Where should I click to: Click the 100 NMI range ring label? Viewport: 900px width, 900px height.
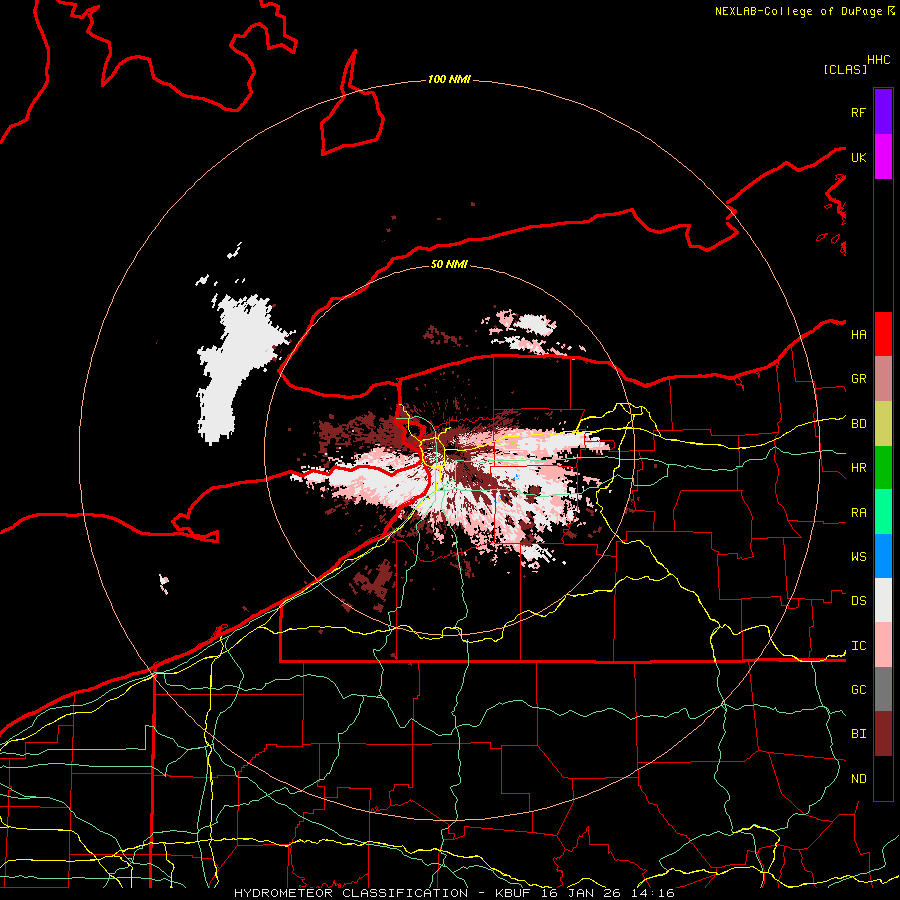[449, 79]
